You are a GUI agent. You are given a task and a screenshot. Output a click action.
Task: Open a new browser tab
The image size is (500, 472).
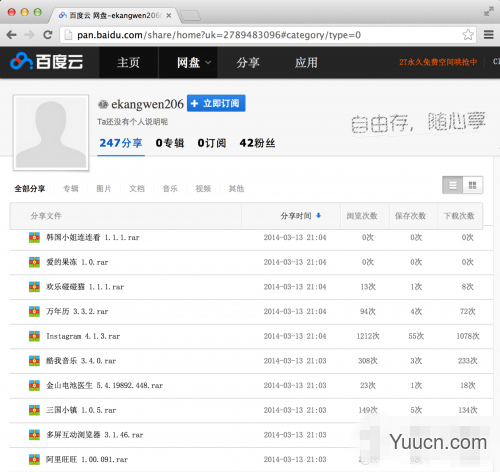190,15
